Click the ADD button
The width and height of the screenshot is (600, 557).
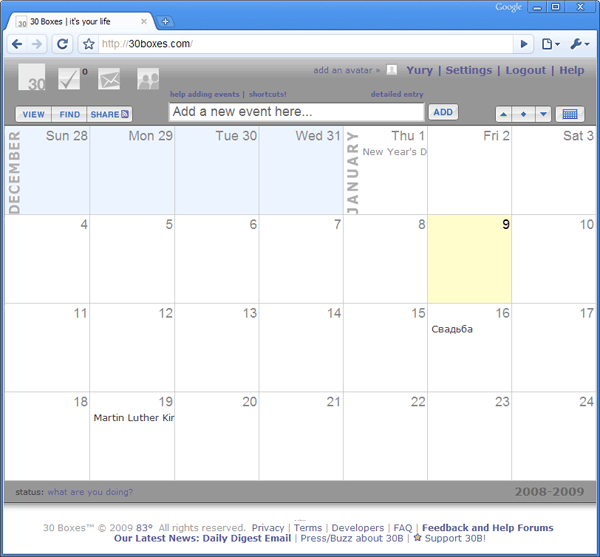coord(443,112)
